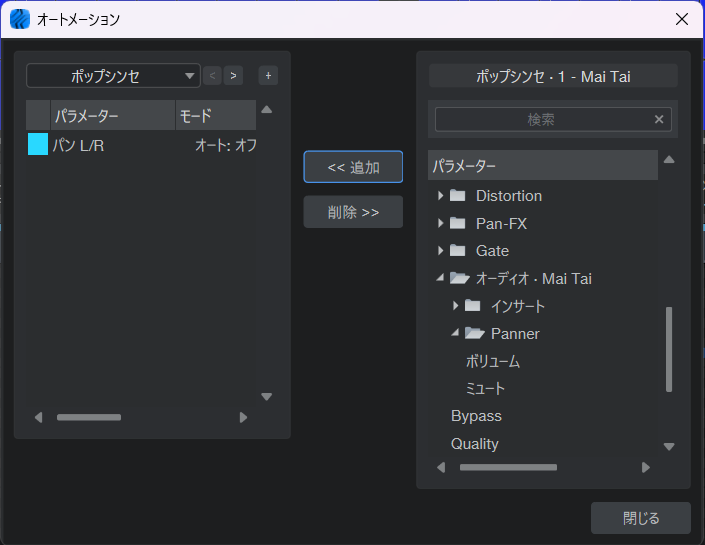Select the Gate tree item

click(492, 251)
